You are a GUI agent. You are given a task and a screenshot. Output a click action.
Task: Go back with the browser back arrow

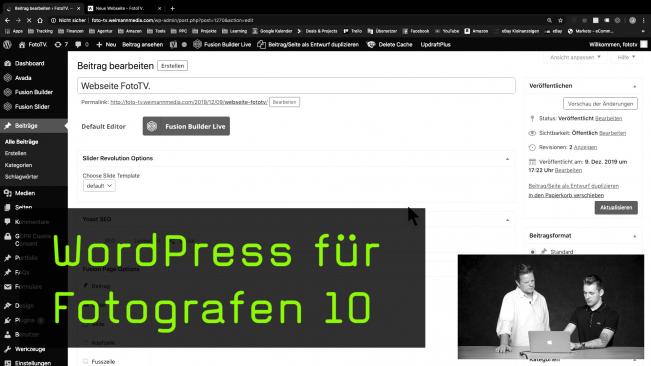tap(7, 20)
